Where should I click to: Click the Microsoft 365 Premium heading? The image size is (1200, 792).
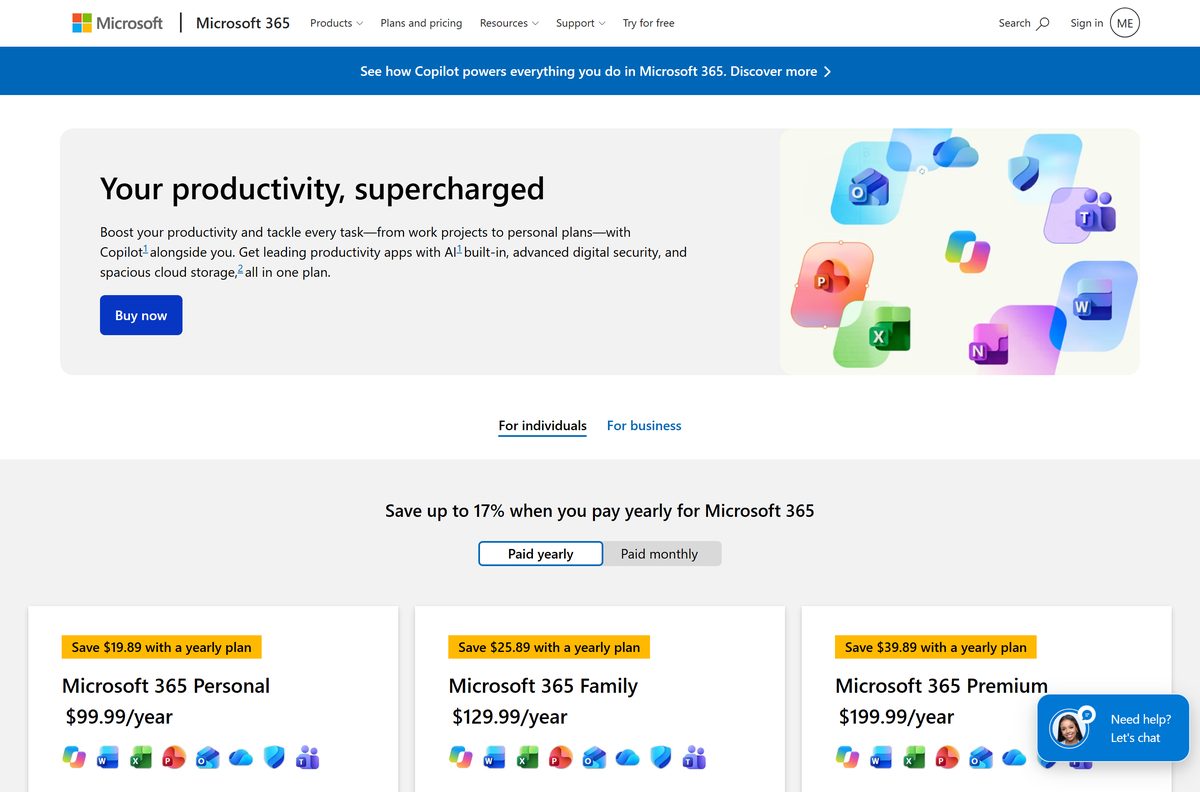tap(942, 686)
